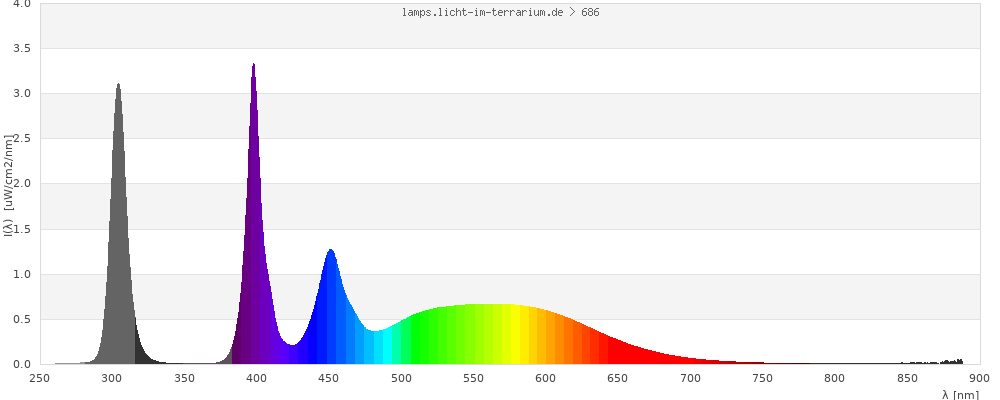This screenshot has width=1000, height=400.
Task: Click the cyan dip near 485 nm
Action: (378, 348)
